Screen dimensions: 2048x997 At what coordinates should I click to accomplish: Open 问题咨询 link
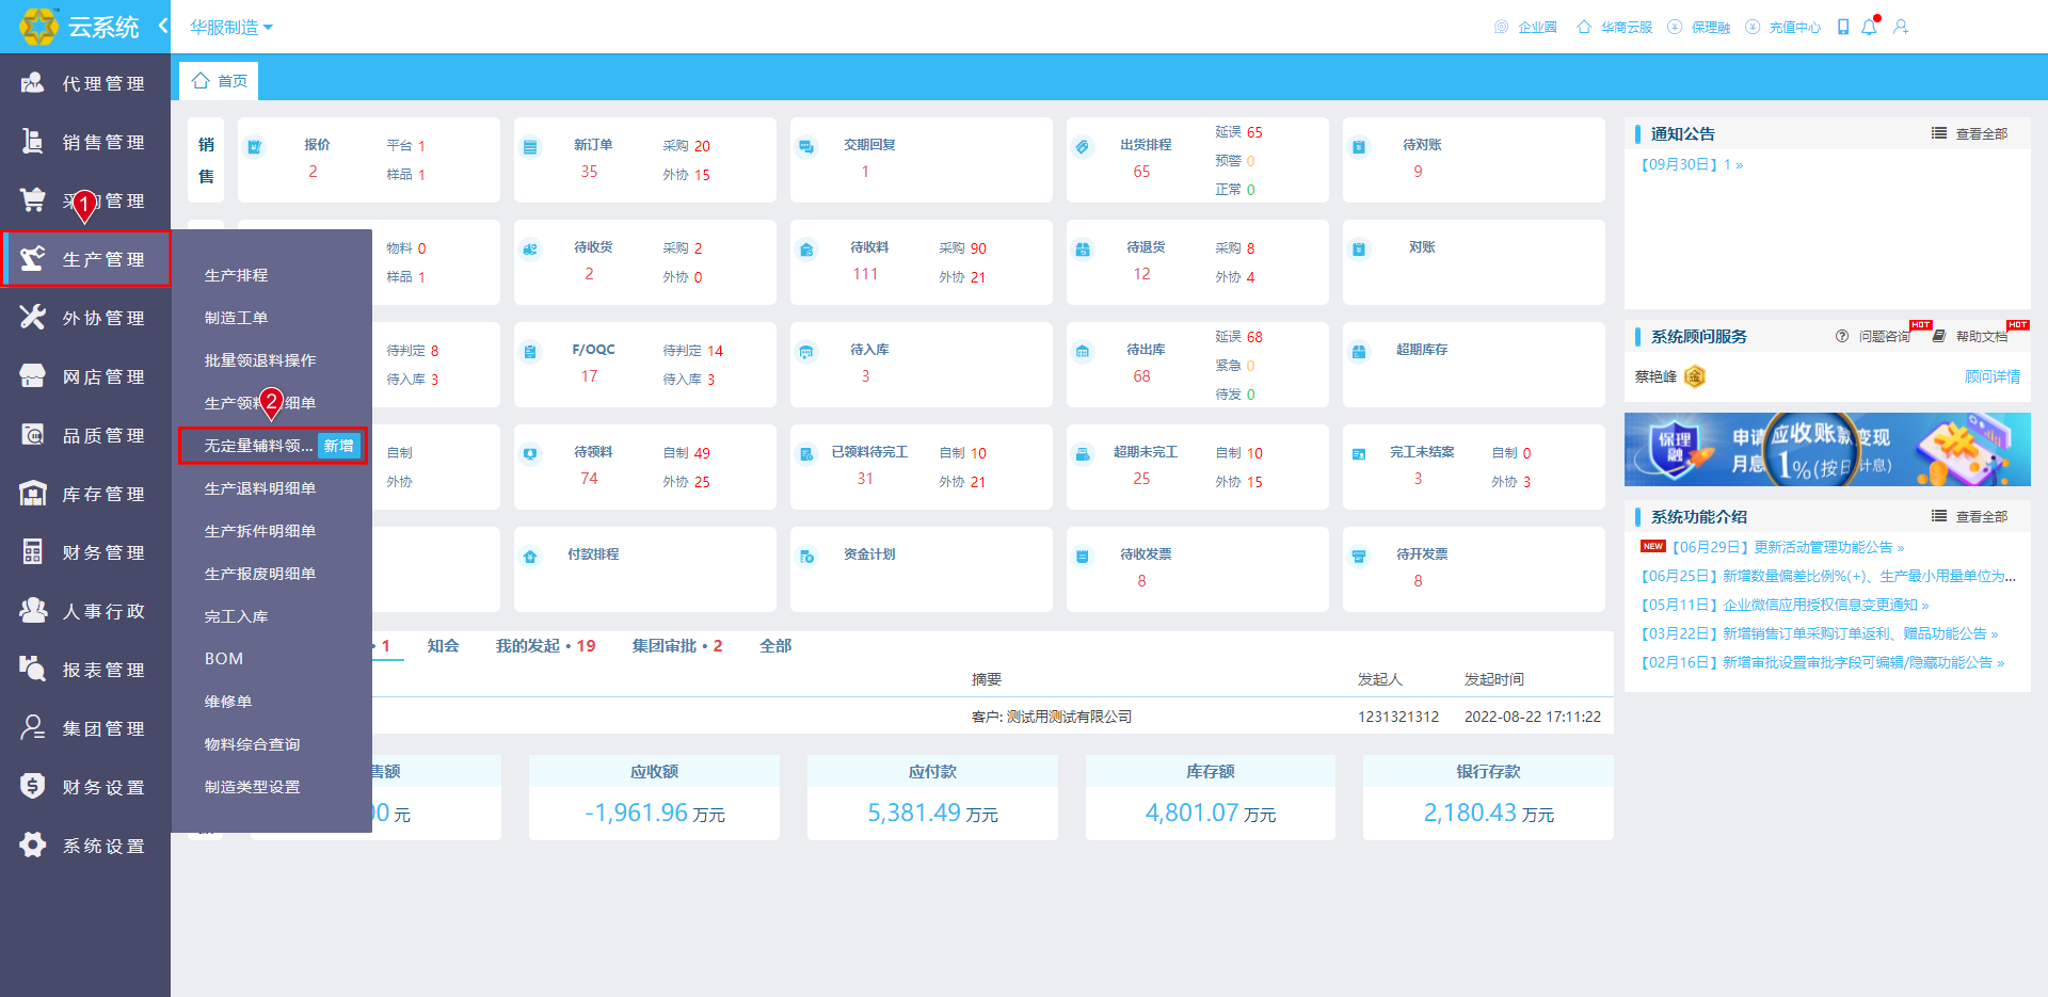tap(1874, 336)
